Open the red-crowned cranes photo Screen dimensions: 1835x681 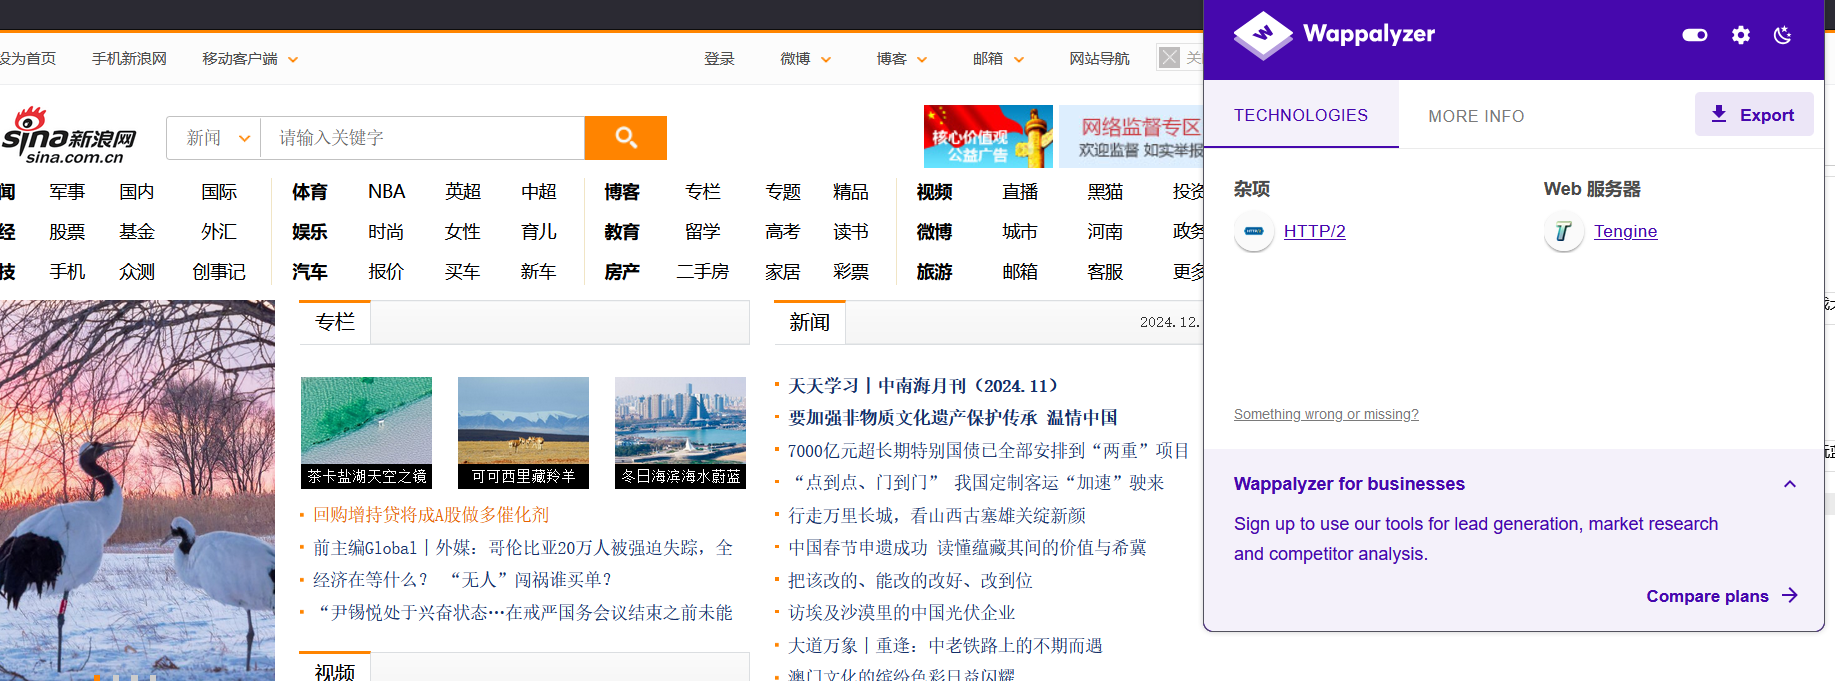[x=137, y=490]
